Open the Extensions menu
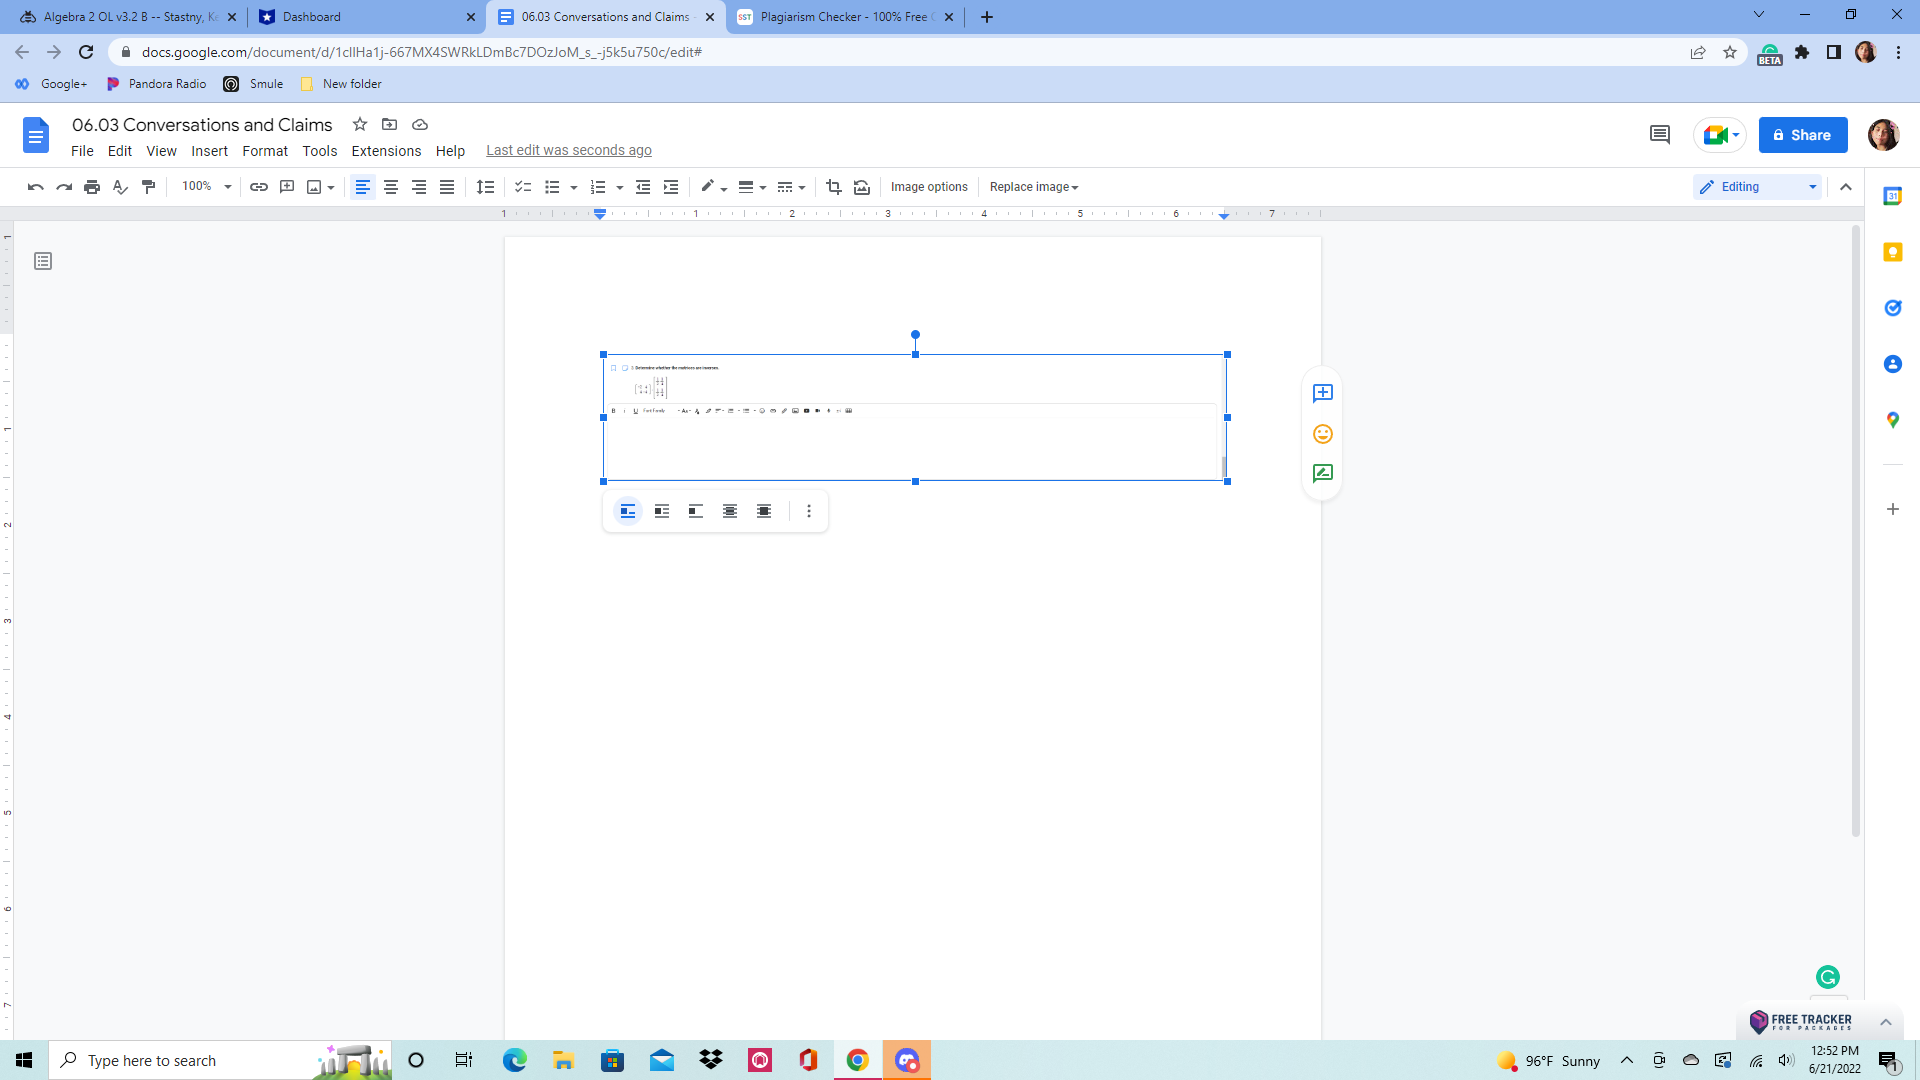 click(x=386, y=151)
